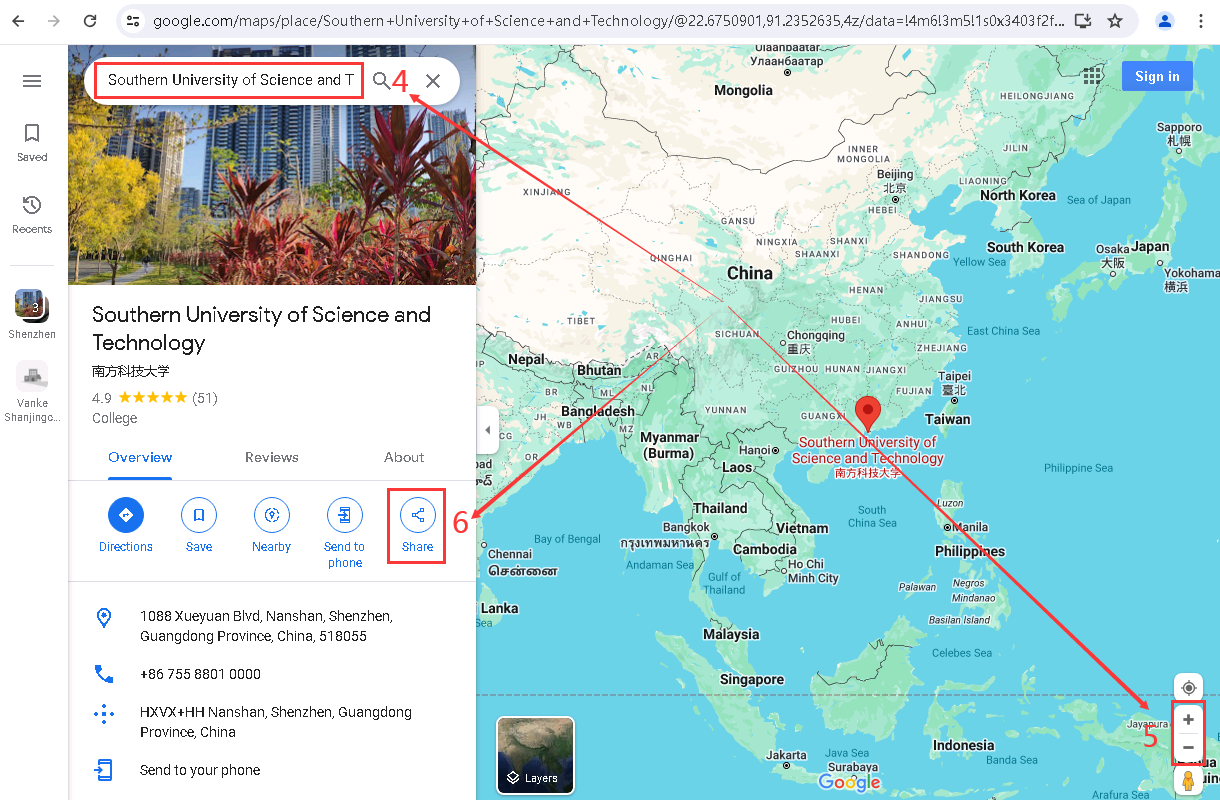Collapse the side panel with the arrow
Image resolution: width=1220 pixels, height=800 pixels.
click(488, 430)
